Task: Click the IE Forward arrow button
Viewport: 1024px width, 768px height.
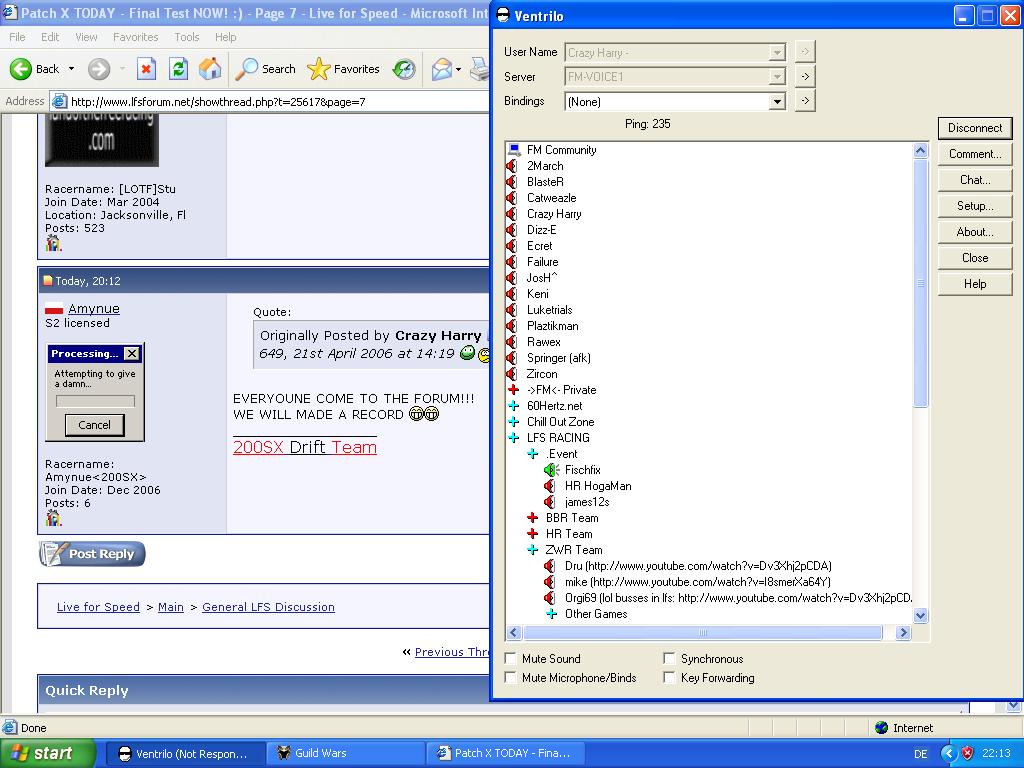Action: (x=99, y=69)
